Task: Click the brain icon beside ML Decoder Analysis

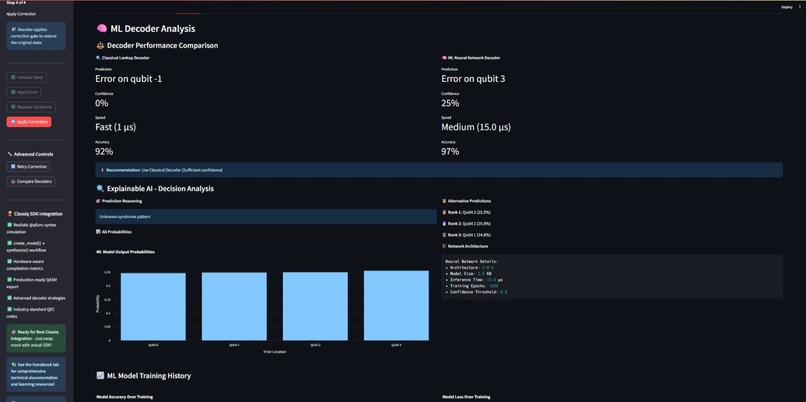Action: click(x=101, y=29)
